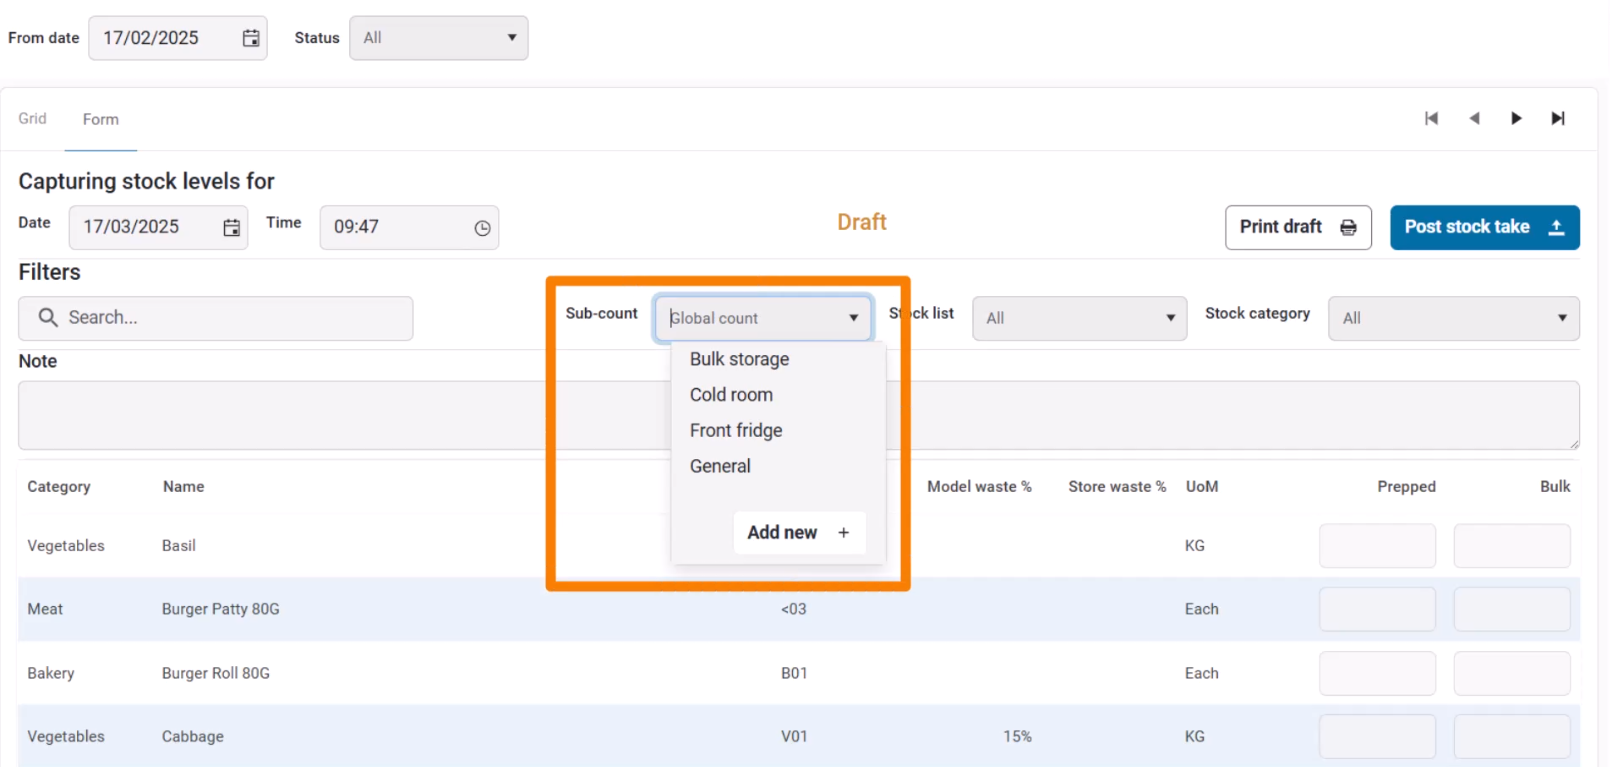Jump to the last record arrow
Viewport: 1610px width, 767px height.
(1558, 118)
